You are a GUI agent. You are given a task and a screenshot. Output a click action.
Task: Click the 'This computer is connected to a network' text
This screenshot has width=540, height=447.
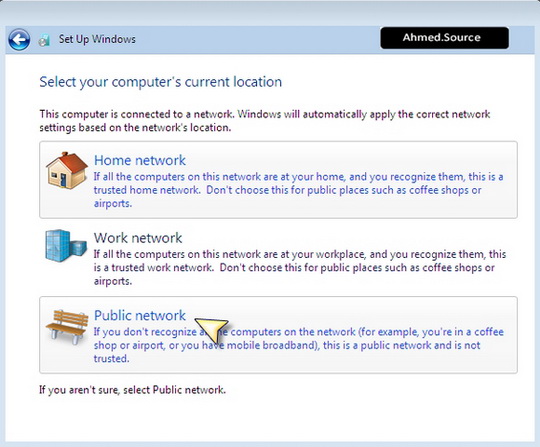(x=265, y=121)
